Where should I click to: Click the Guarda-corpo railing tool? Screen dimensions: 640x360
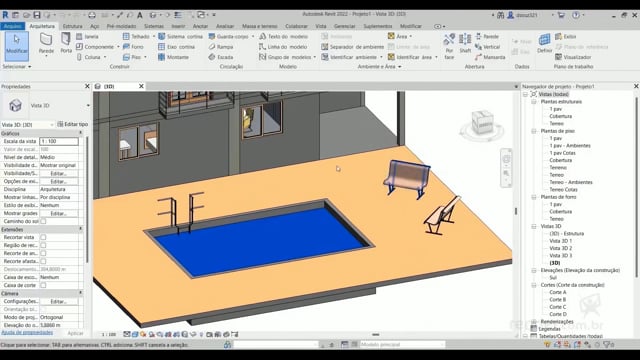click(229, 36)
